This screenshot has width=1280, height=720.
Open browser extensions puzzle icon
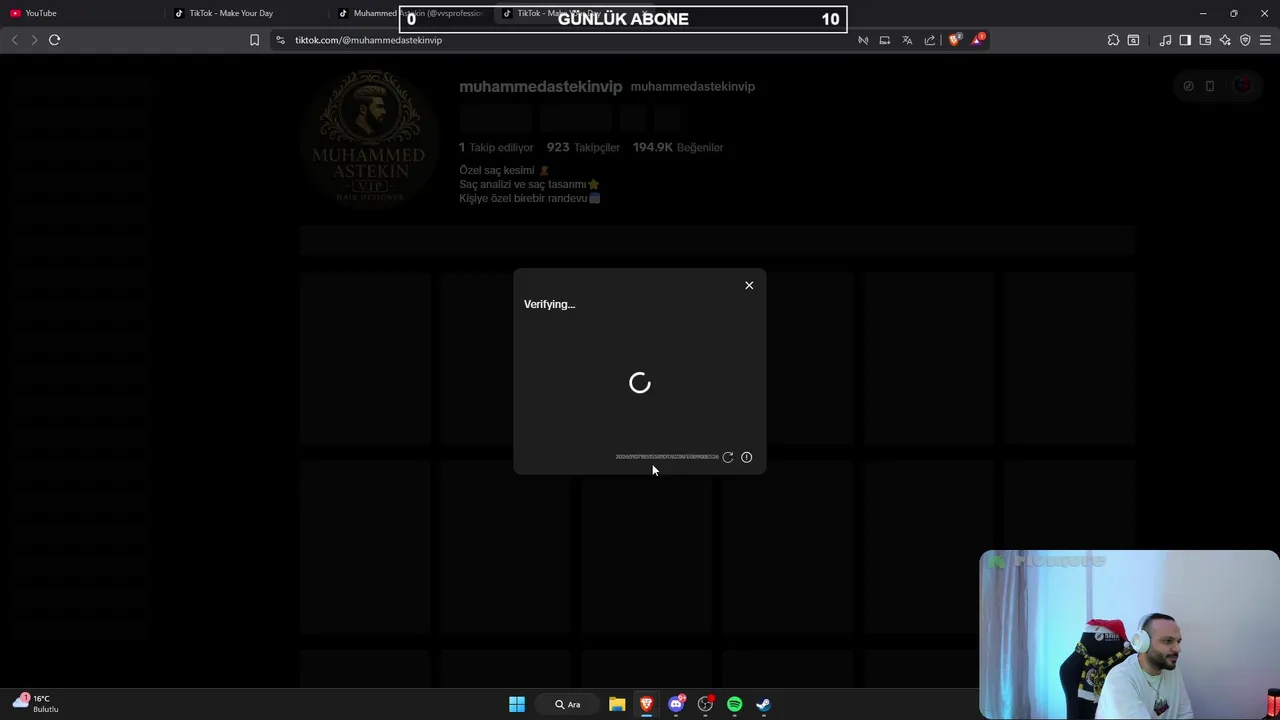coord(1113,40)
